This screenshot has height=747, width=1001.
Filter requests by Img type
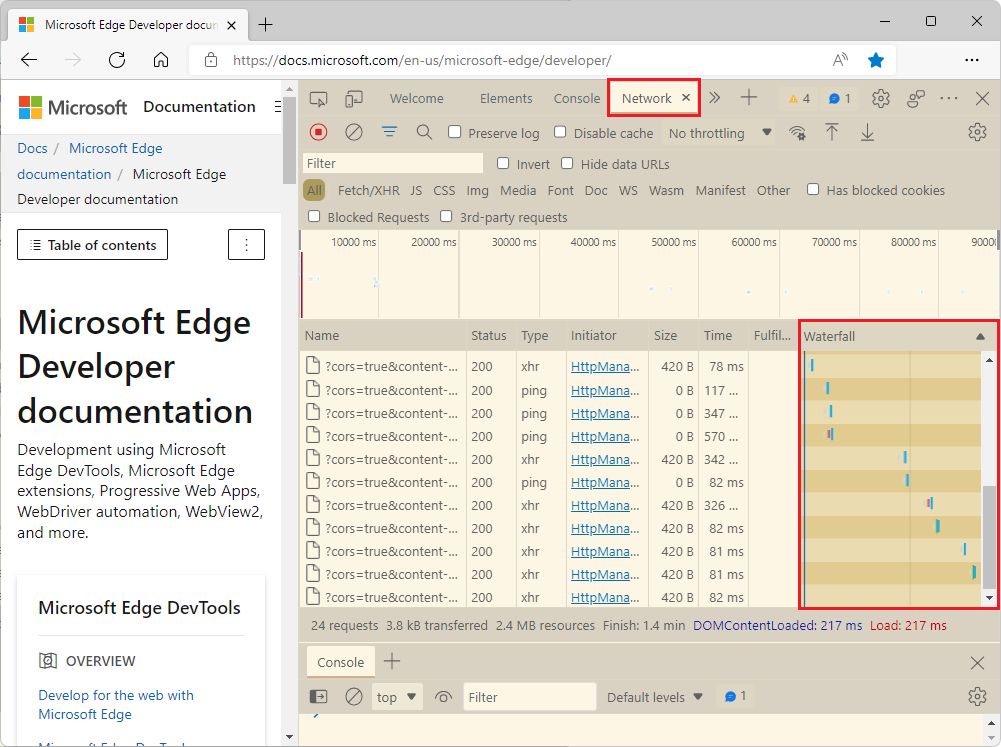click(477, 190)
